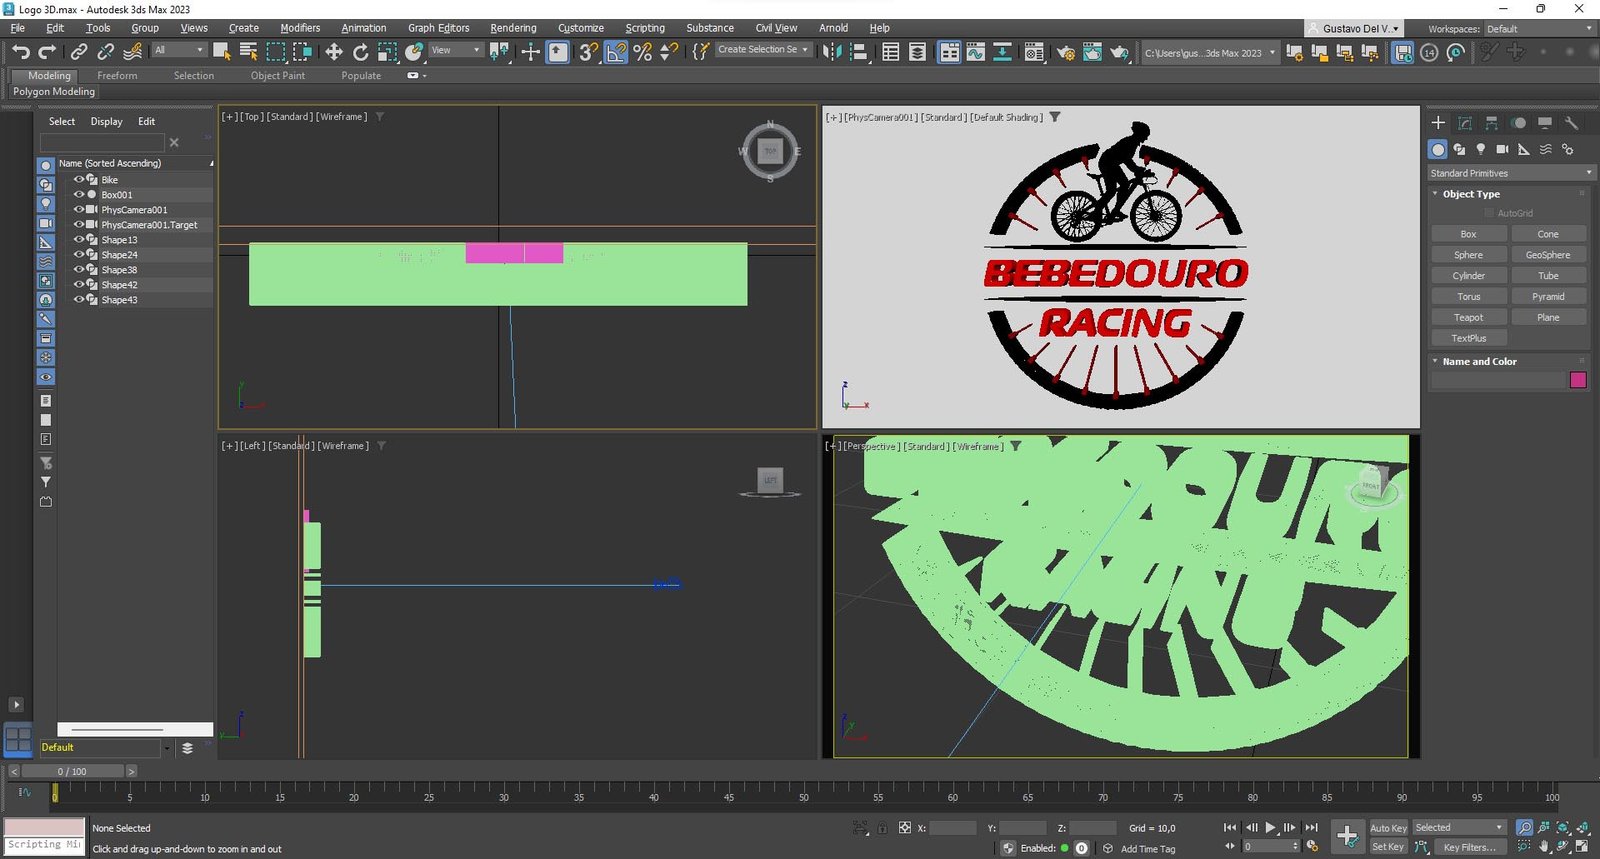
Task: Click the Sphere primitive button
Action: coord(1468,255)
